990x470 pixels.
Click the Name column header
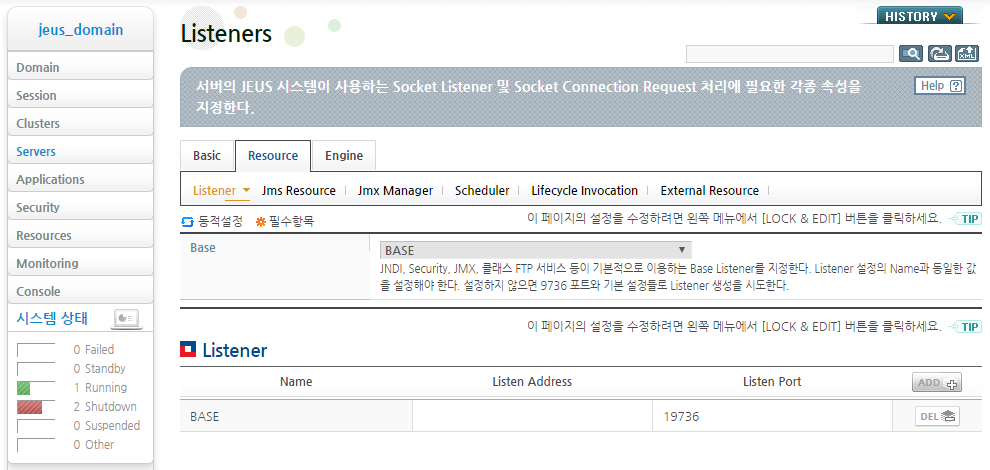pos(296,382)
